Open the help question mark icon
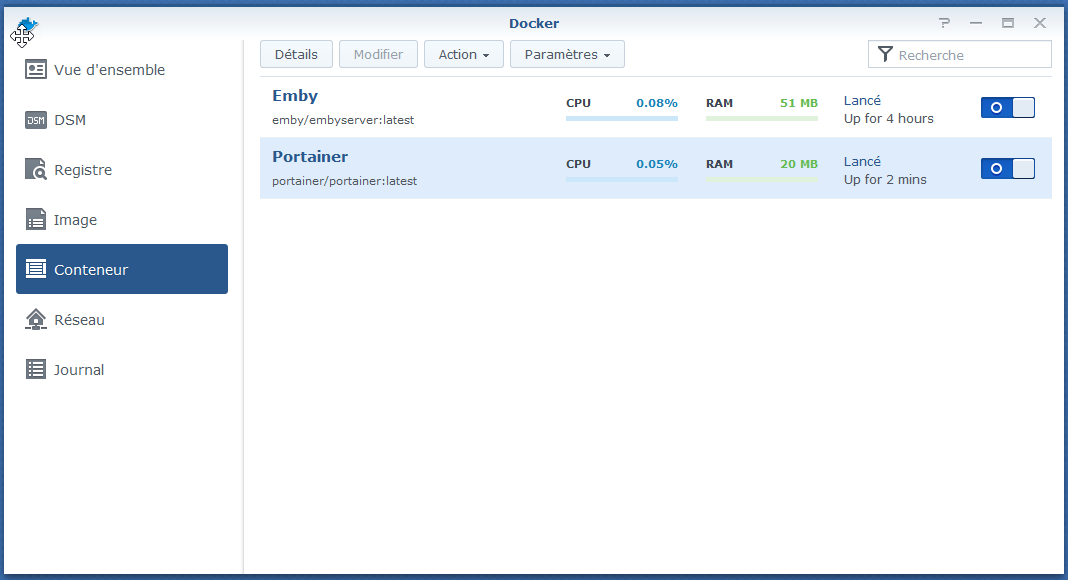Screen dimensions: 1068x580 (944, 23)
